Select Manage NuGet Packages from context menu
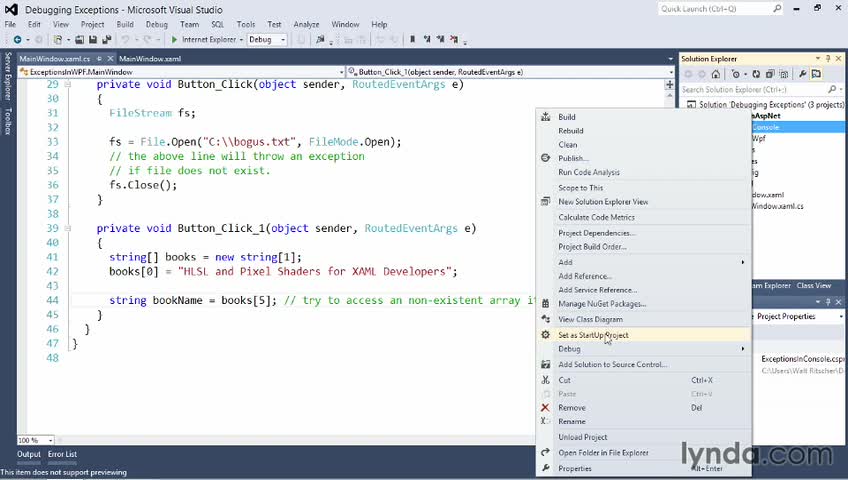 click(x=604, y=304)
